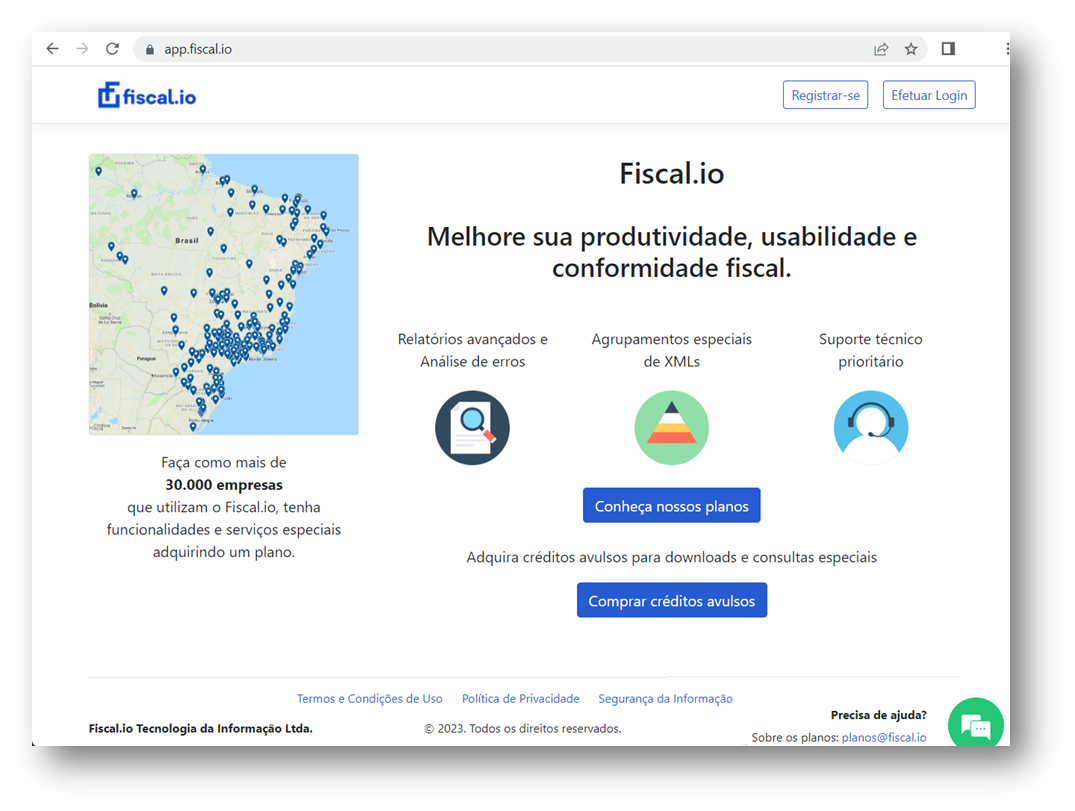Click the planos@fiscal.io email link
The height and width of the screenshot is (811, 1075).
click(884, 738)
